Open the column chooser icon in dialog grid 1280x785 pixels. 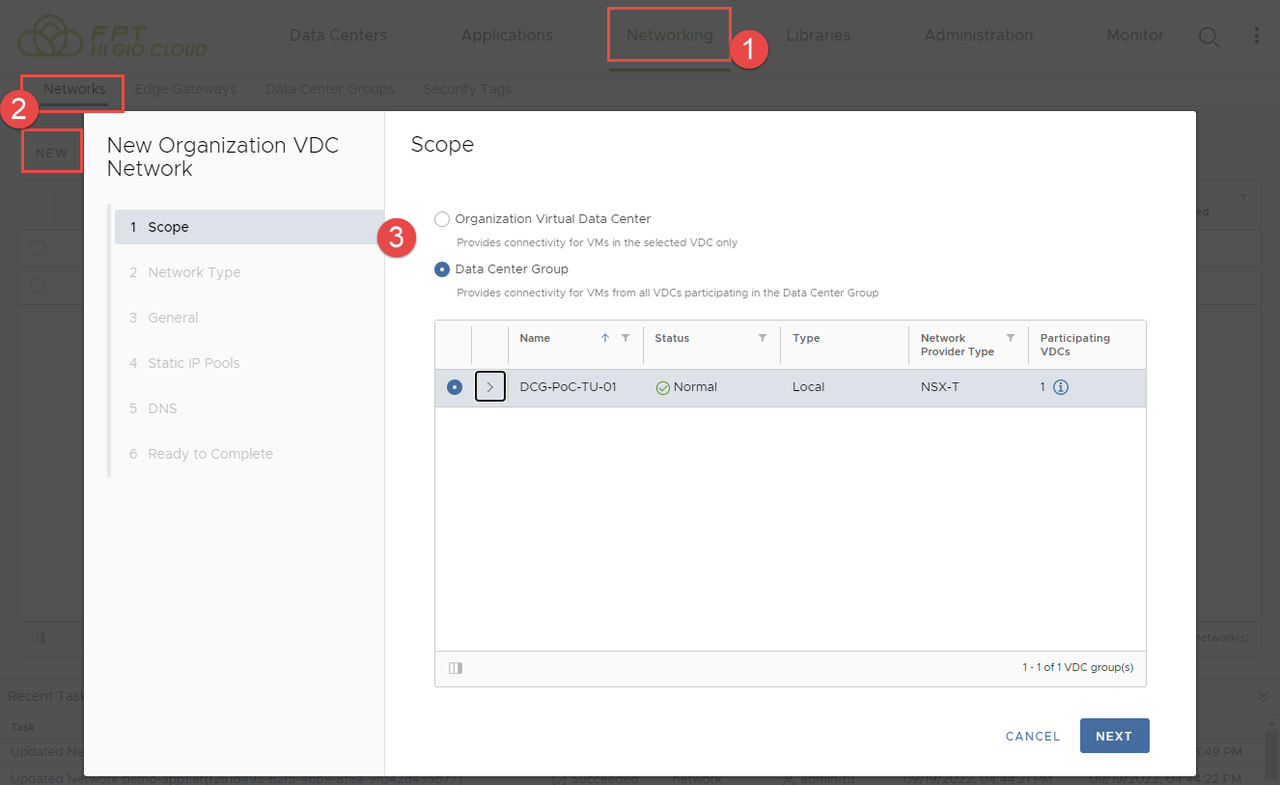point(456,668)
